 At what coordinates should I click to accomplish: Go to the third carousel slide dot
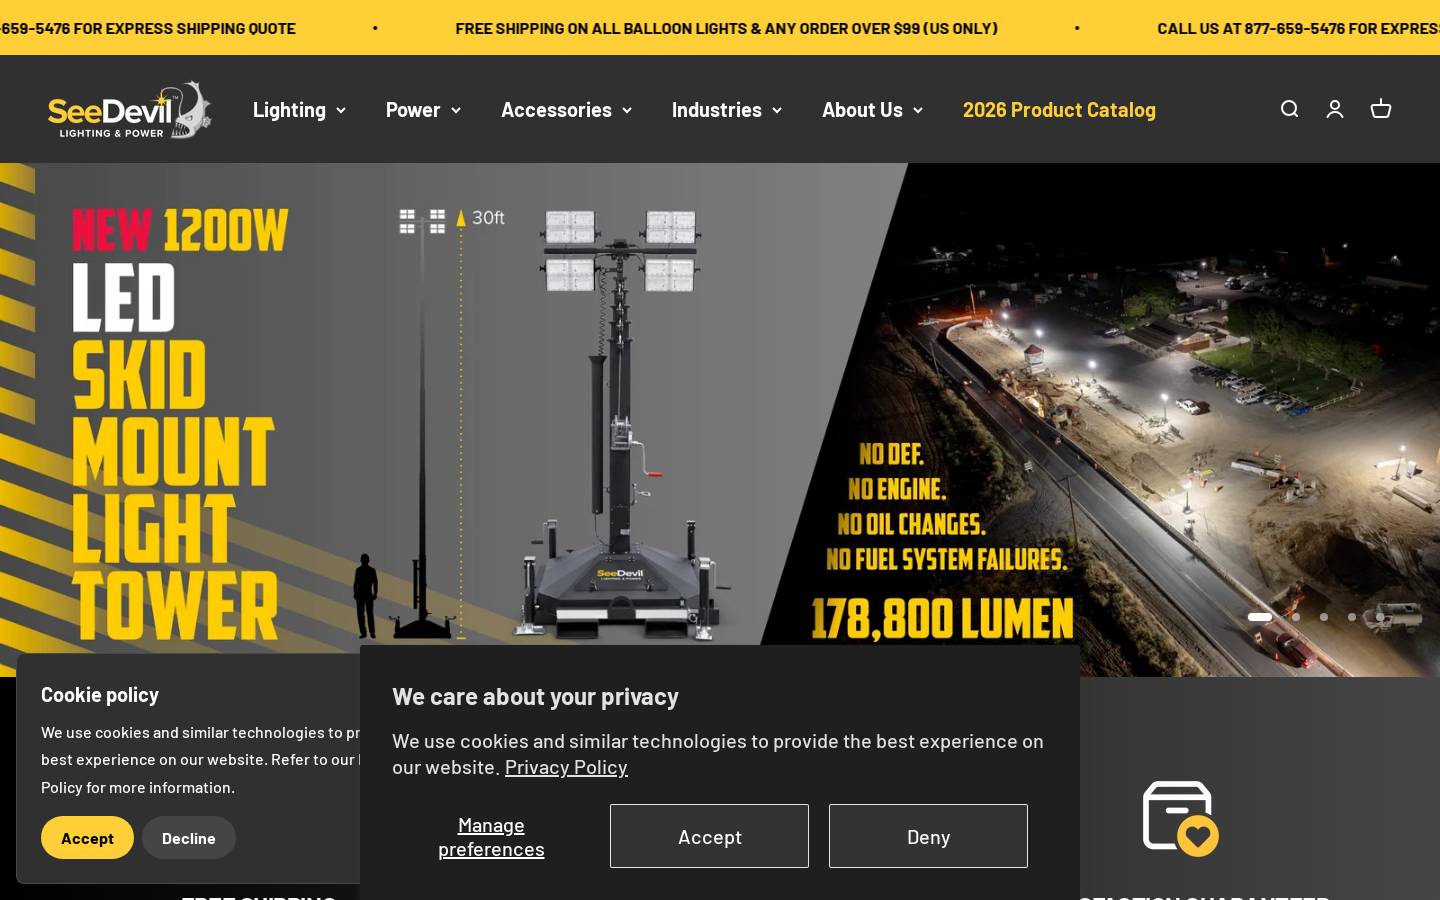pyautogui.click(x=1324, y=617)
